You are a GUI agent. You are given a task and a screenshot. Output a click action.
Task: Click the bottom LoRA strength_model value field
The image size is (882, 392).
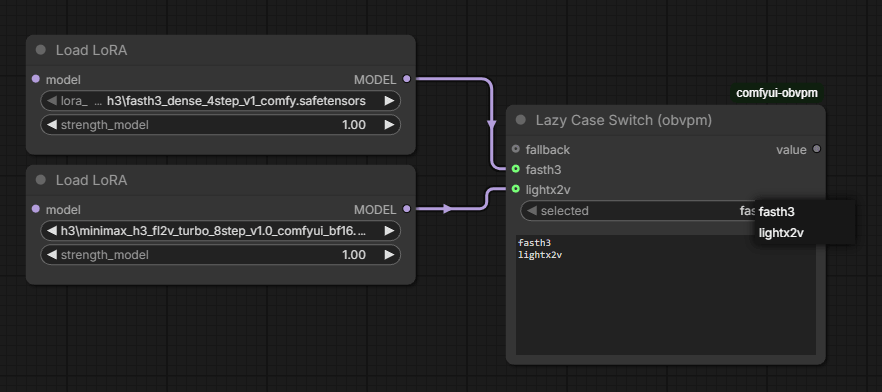(220, 255)
